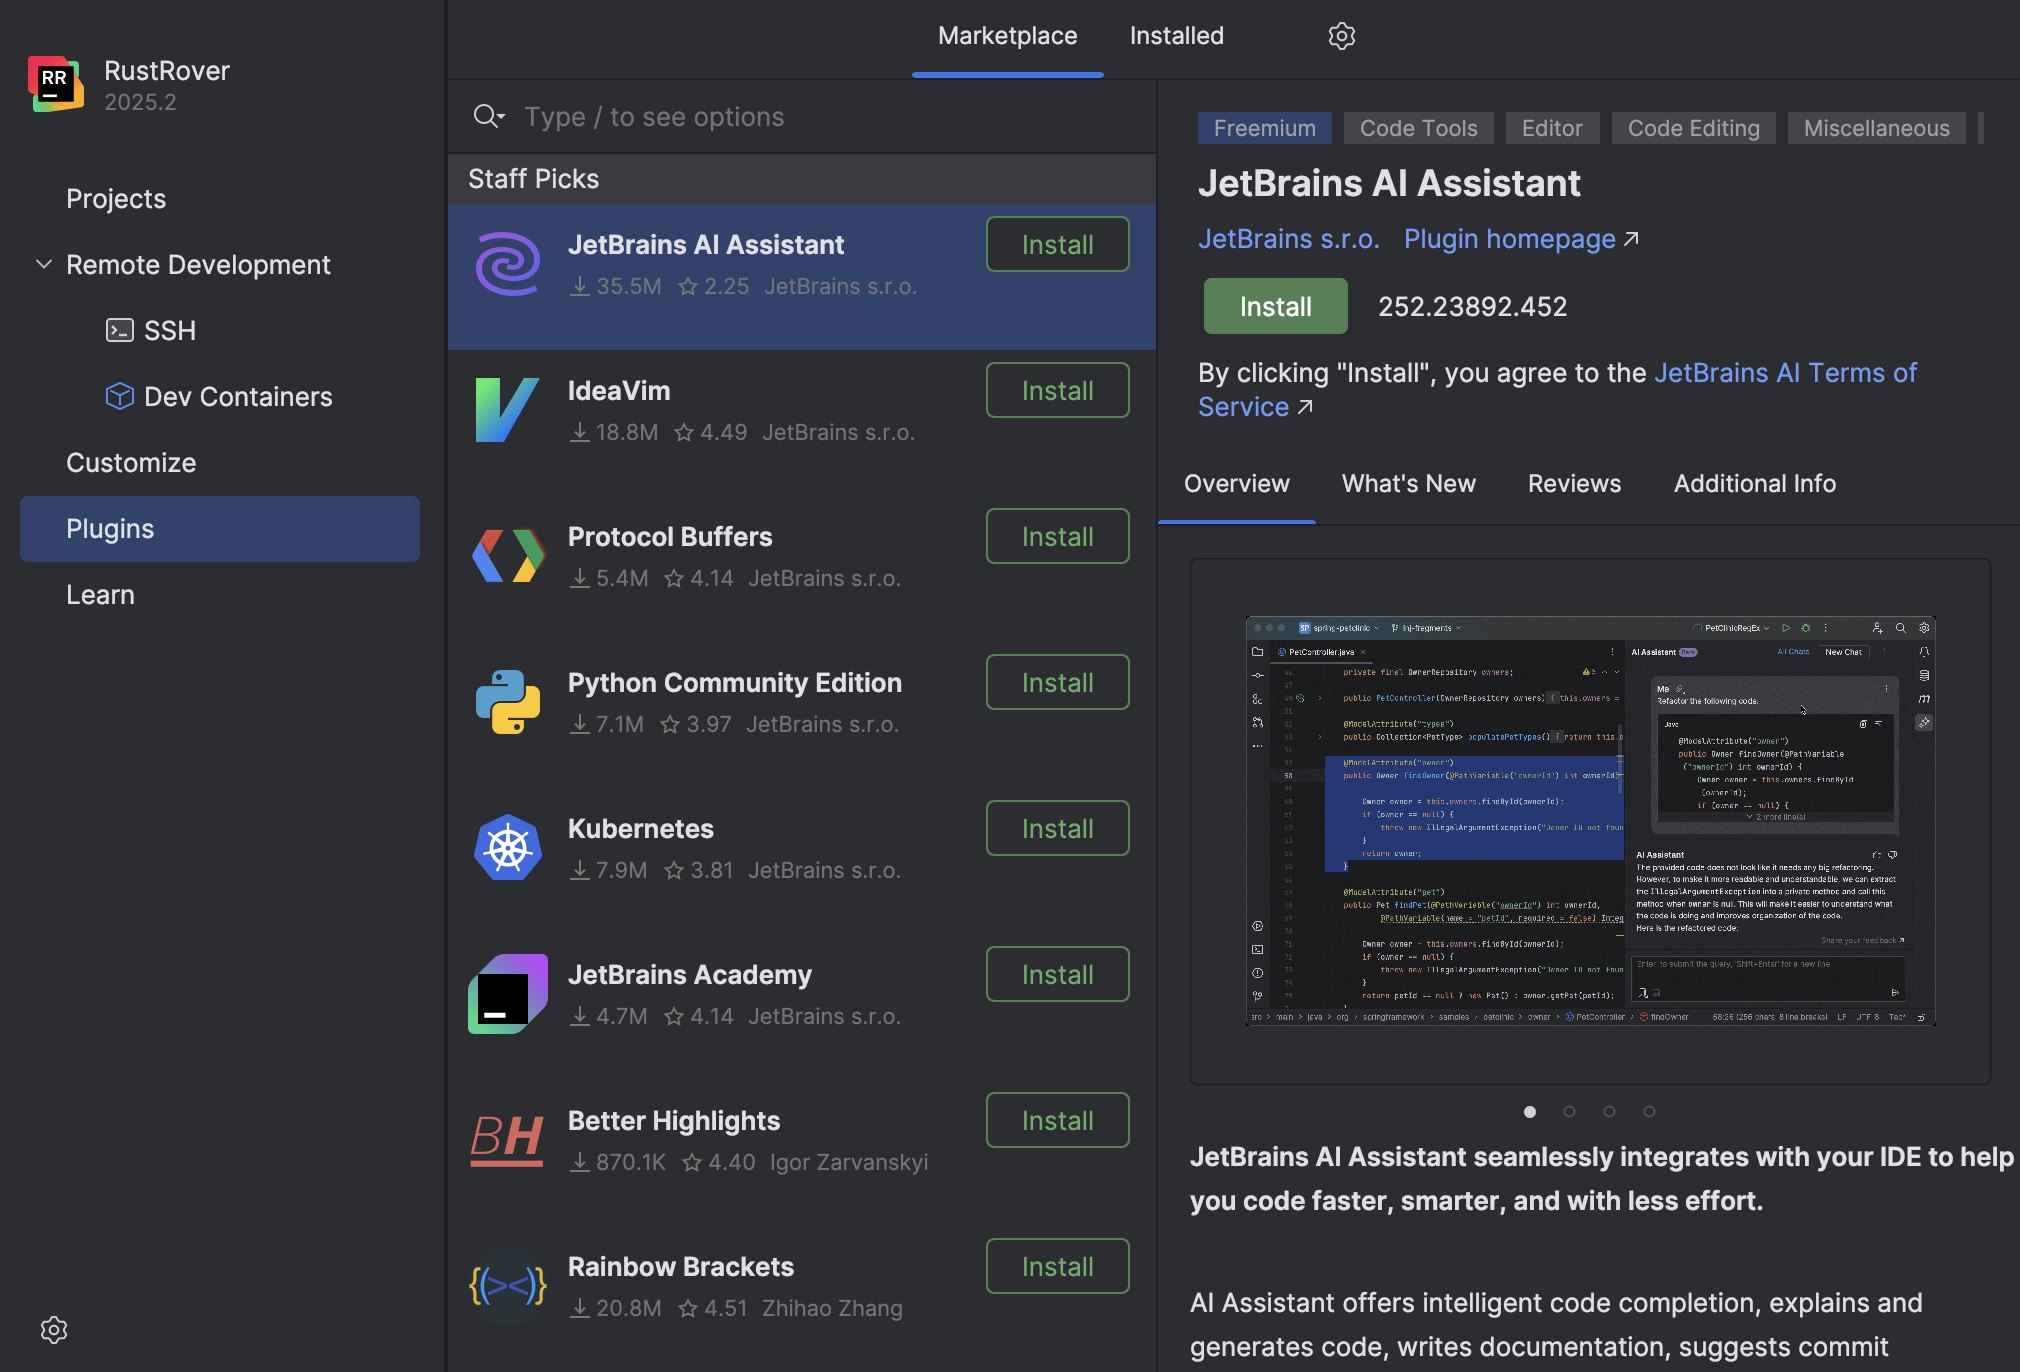Switch to the Installed tab
The width and height of the screenshot is (2020, 1372).
point(1176,36)
